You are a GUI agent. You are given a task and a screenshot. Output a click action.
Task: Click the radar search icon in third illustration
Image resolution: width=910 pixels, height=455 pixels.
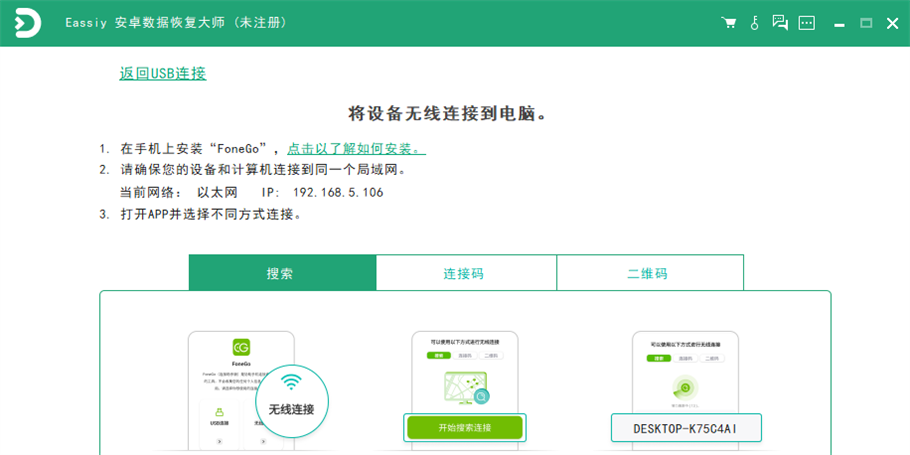point(684,388)
